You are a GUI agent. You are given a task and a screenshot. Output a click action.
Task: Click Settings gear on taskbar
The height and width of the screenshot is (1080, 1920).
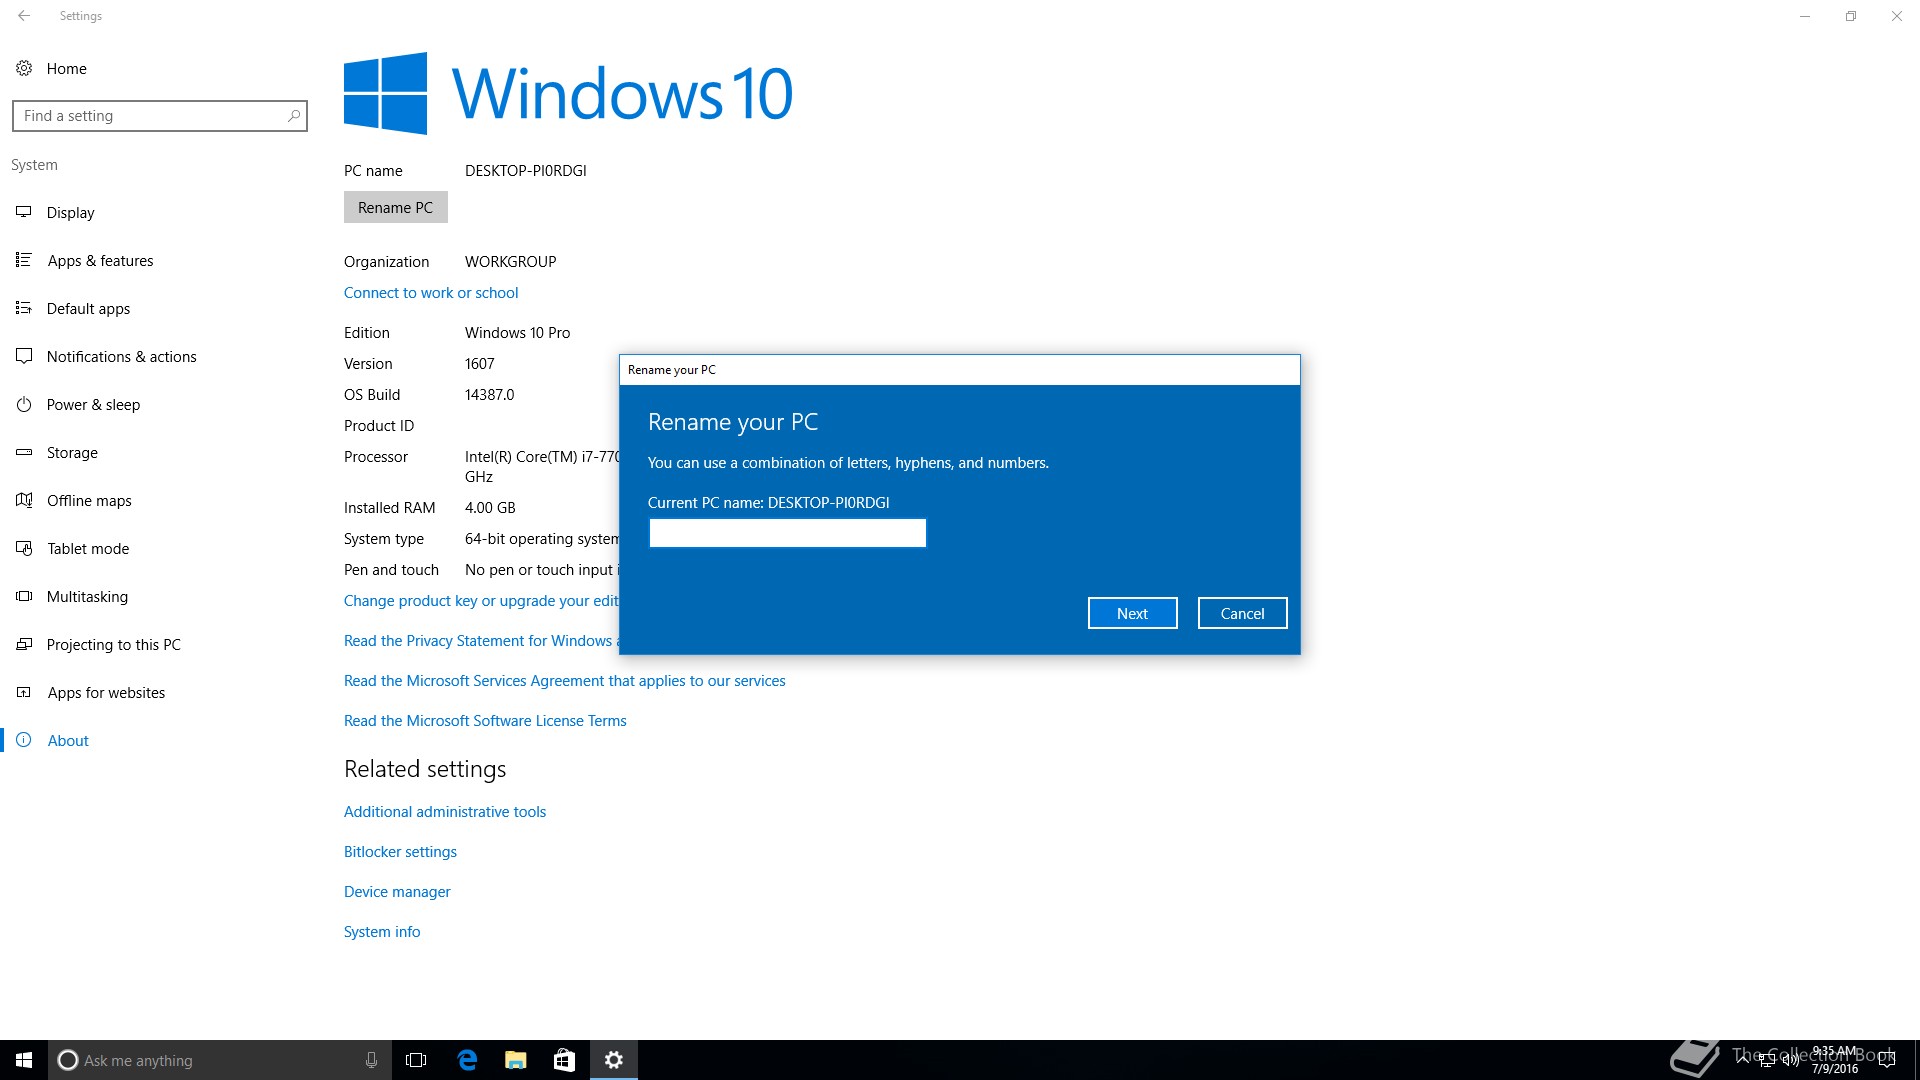click(x=614, y=1060)
